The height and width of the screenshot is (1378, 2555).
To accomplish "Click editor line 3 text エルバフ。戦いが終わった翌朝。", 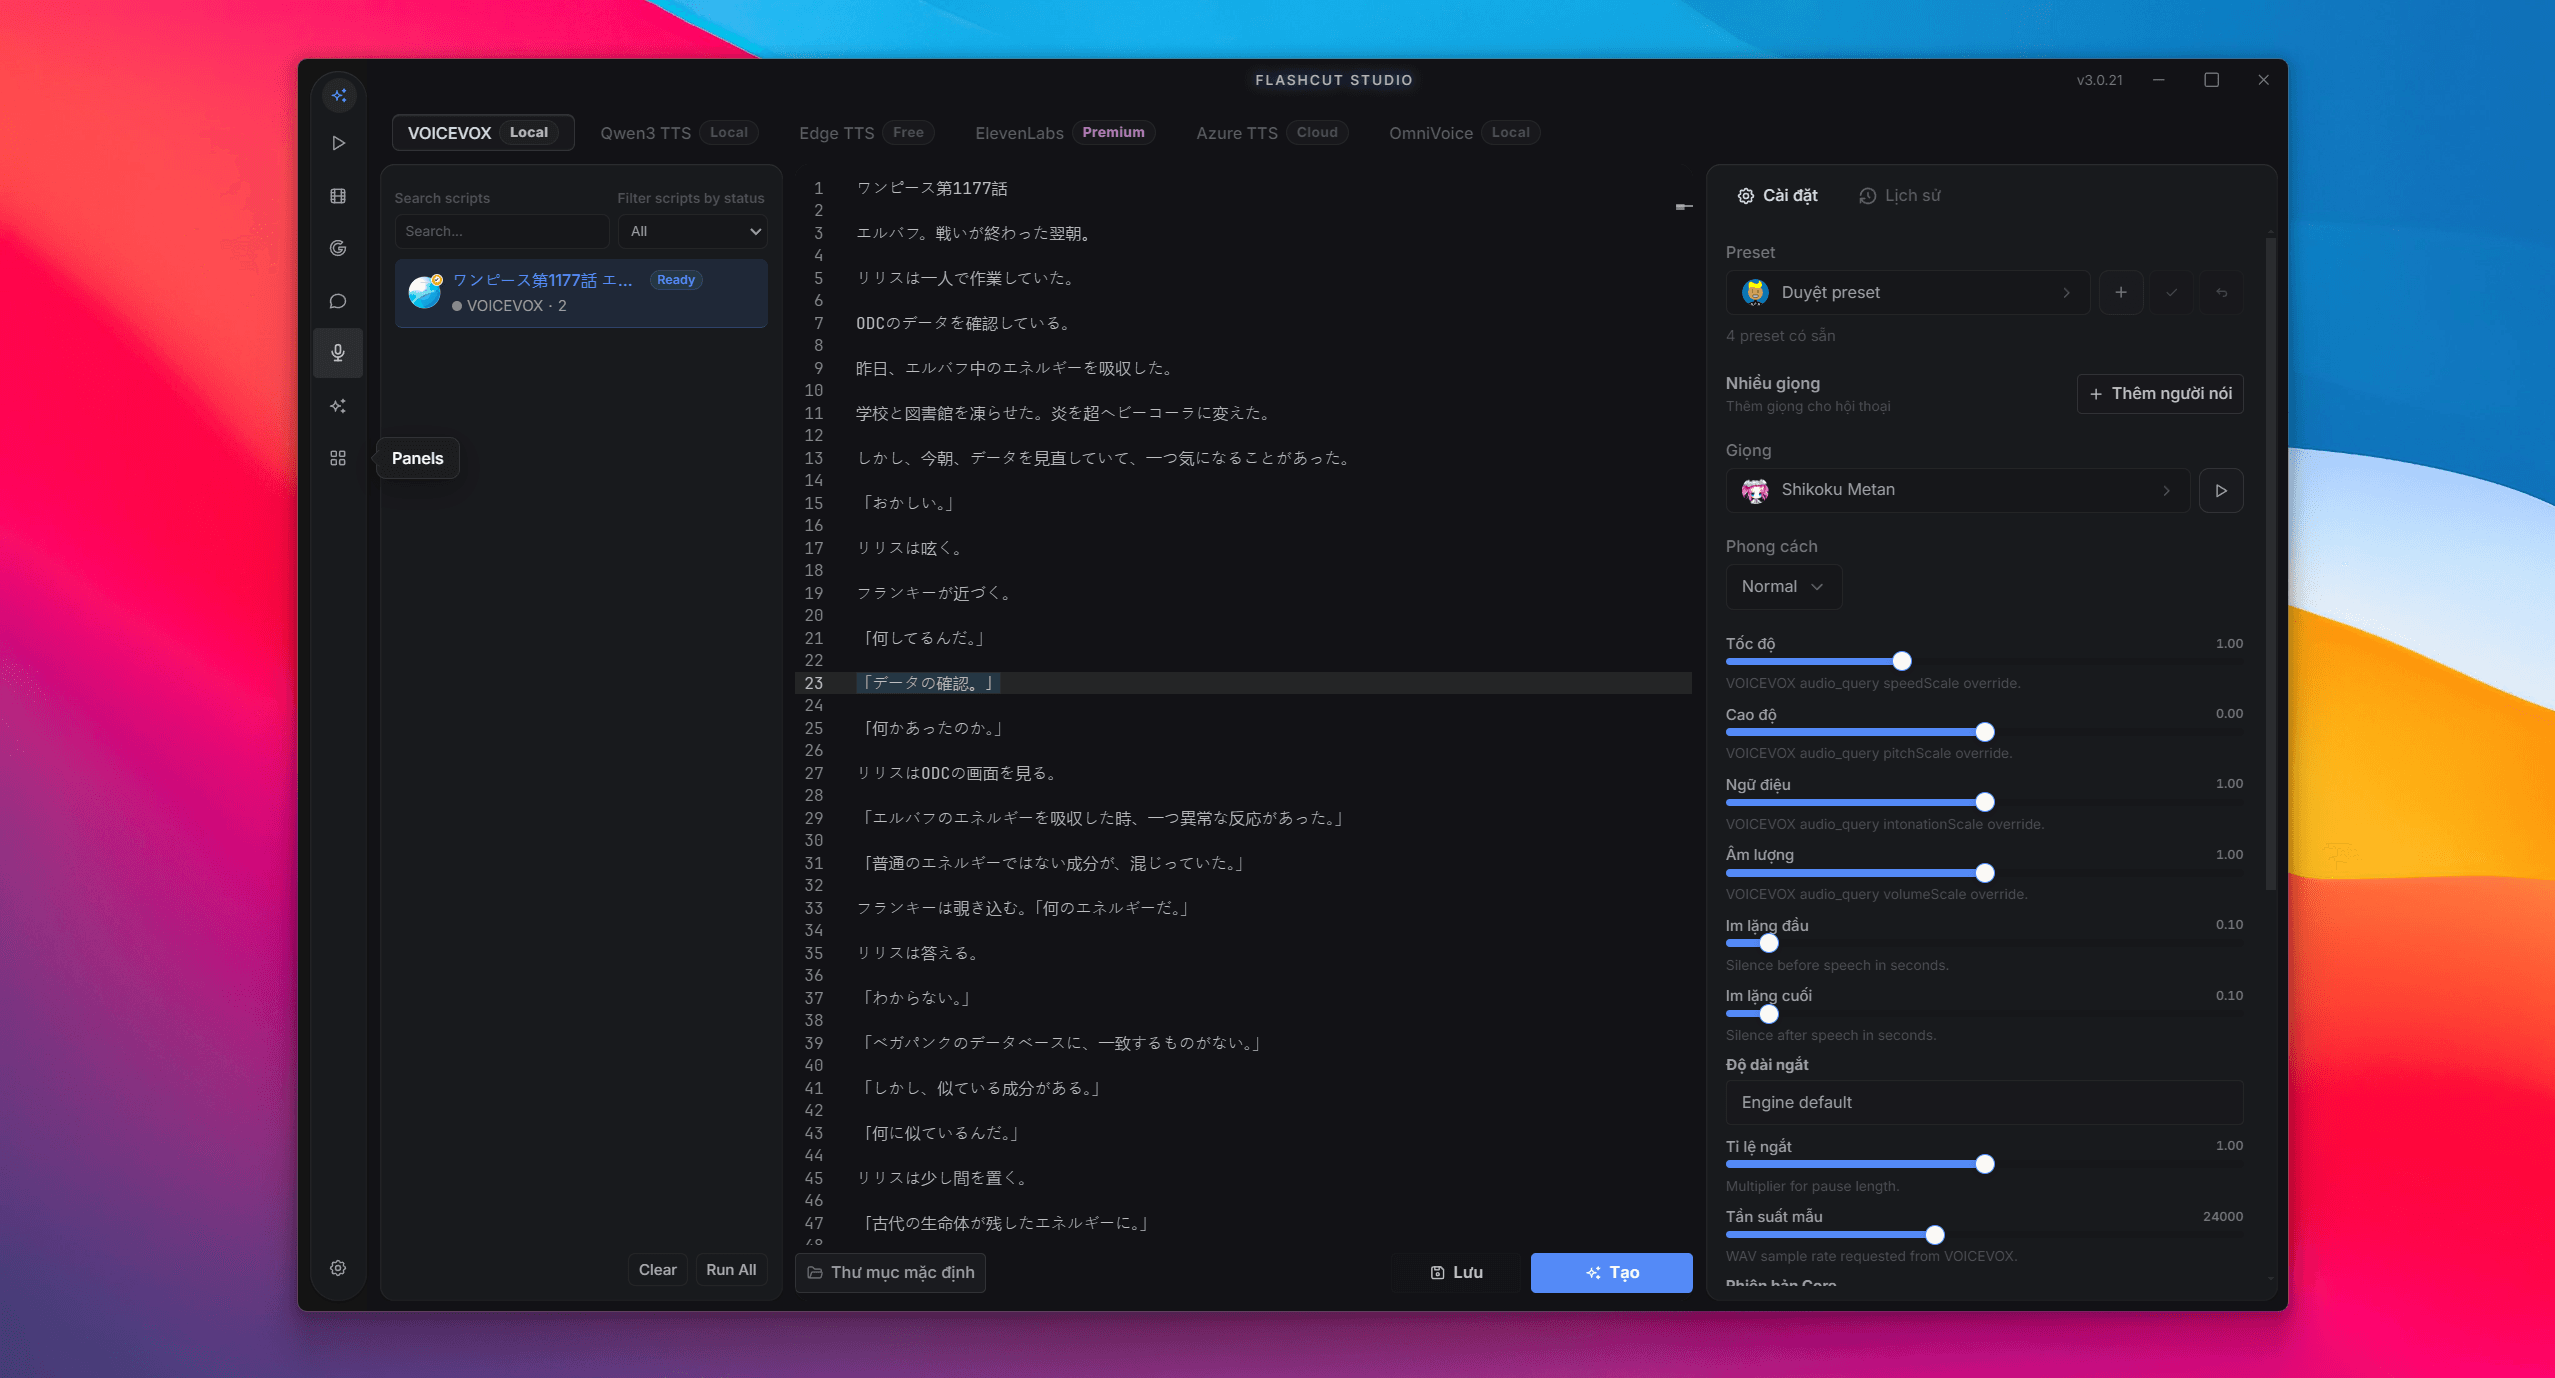I will 975,234.
